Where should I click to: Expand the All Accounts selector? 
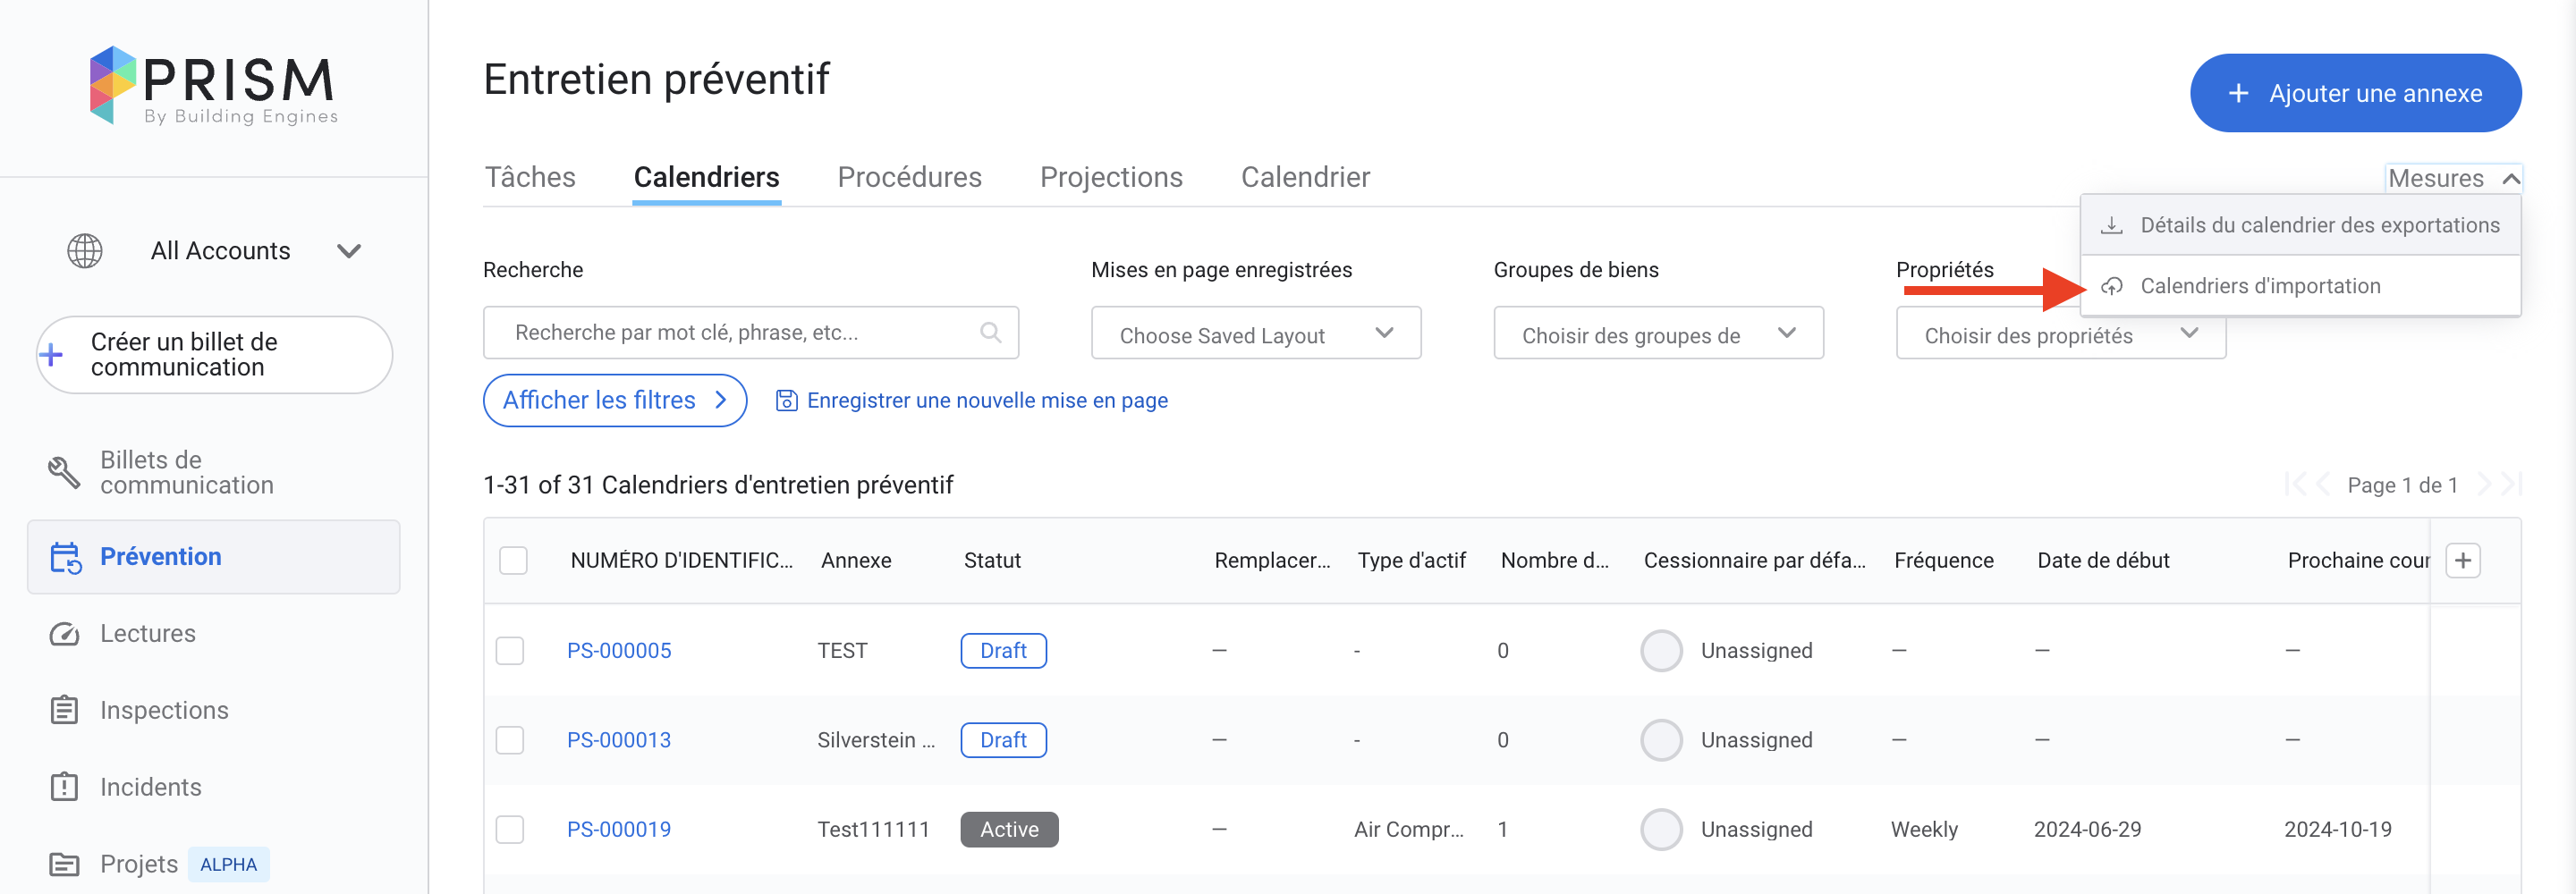coord(348,251)
